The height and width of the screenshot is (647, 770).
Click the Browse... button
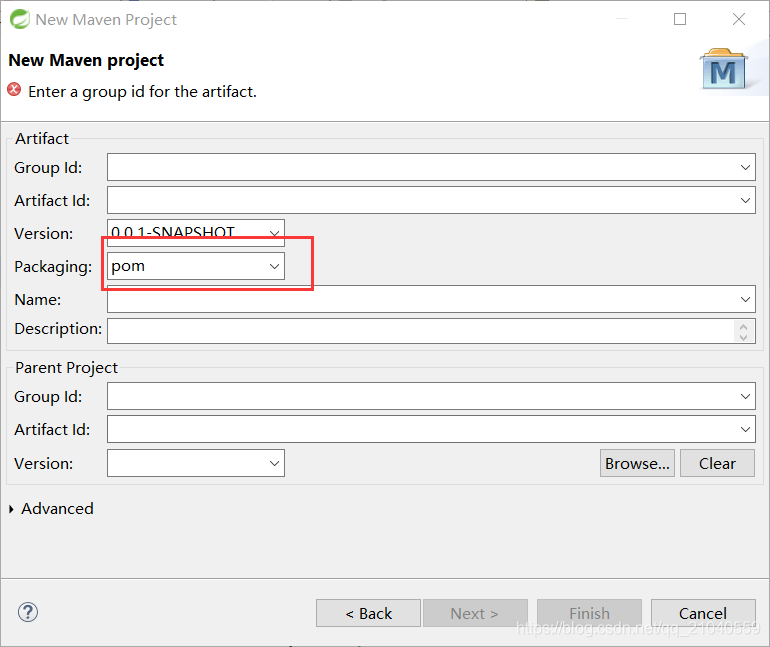point(637,463)
